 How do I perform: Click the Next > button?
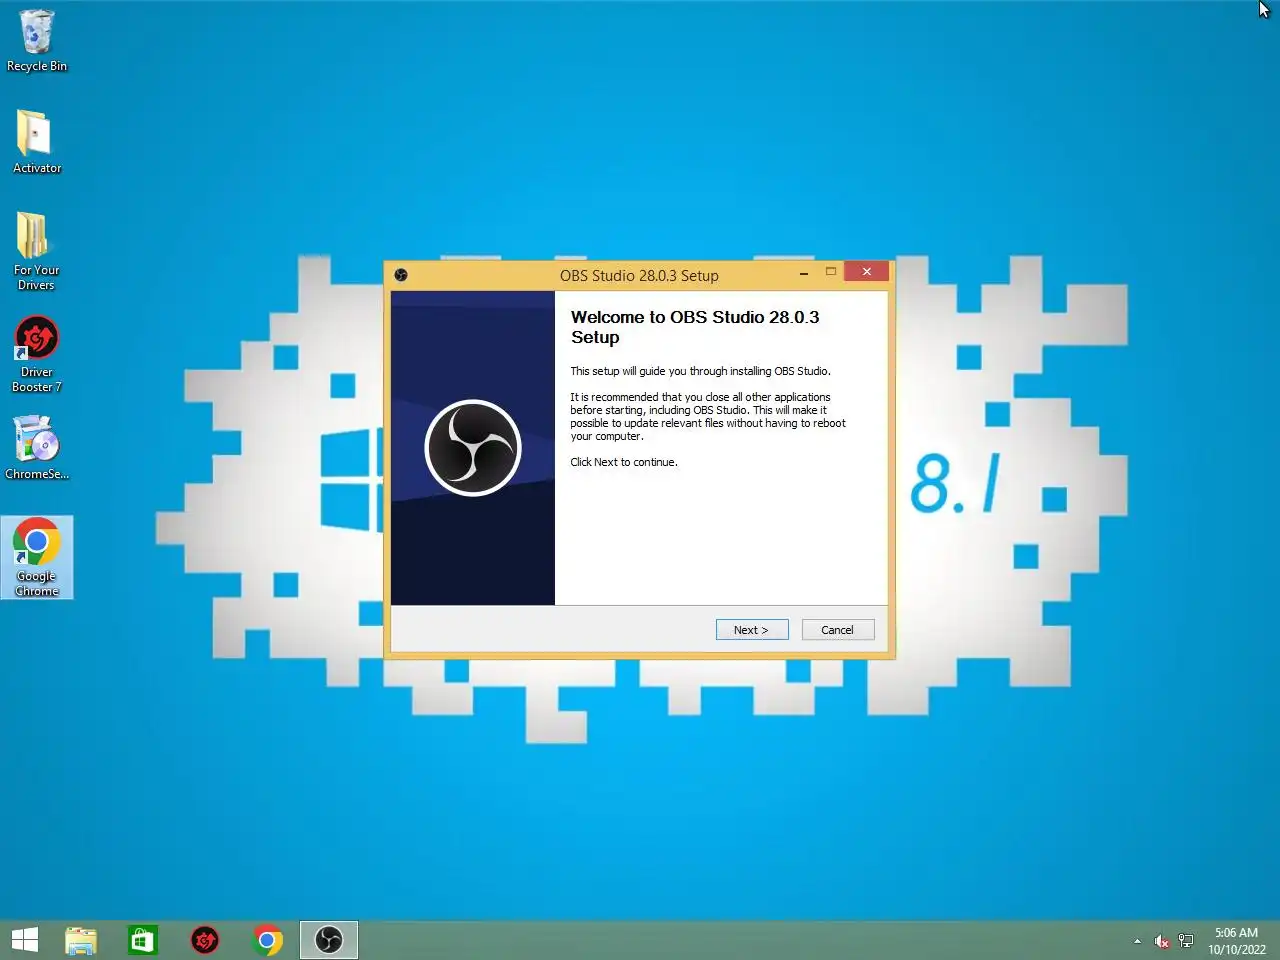point(752,630)
